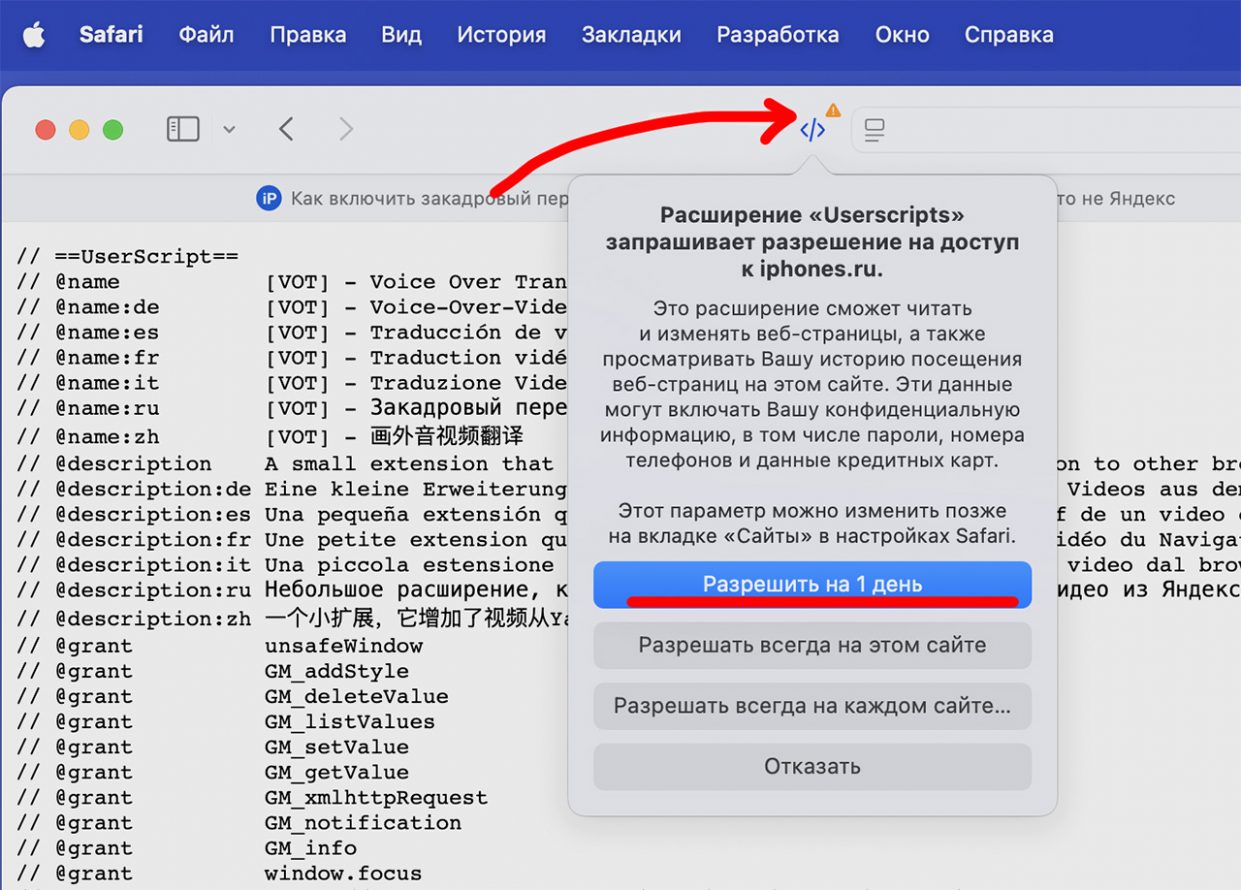Open the Разработка menu
Viewport: 1241px width, 890px height.
coord(777,34)
